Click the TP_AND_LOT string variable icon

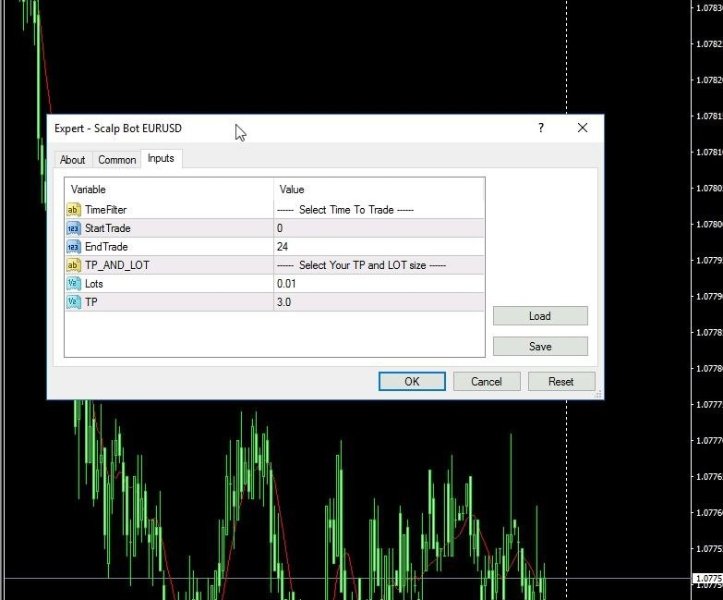tap(73, 265)
